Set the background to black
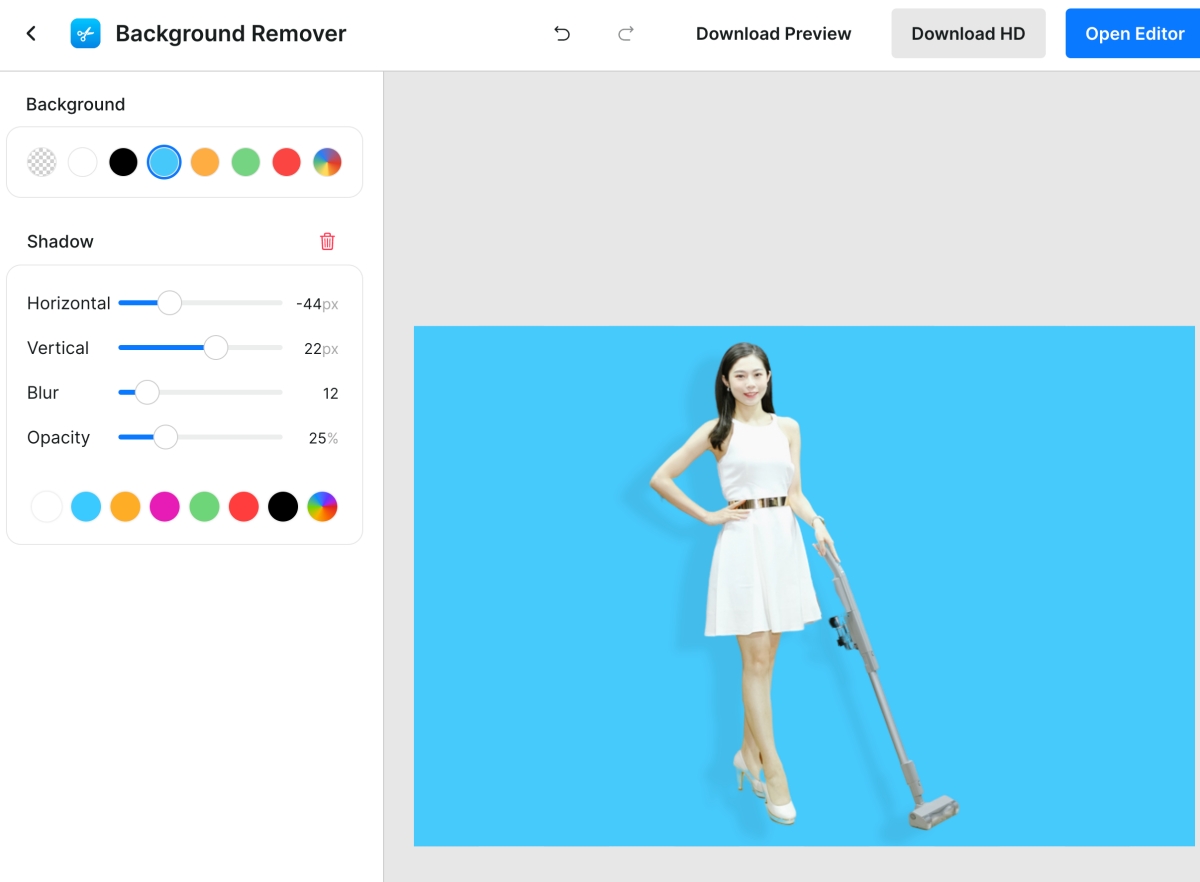This screenshot has width=1200, height=882. coord(123,162)
